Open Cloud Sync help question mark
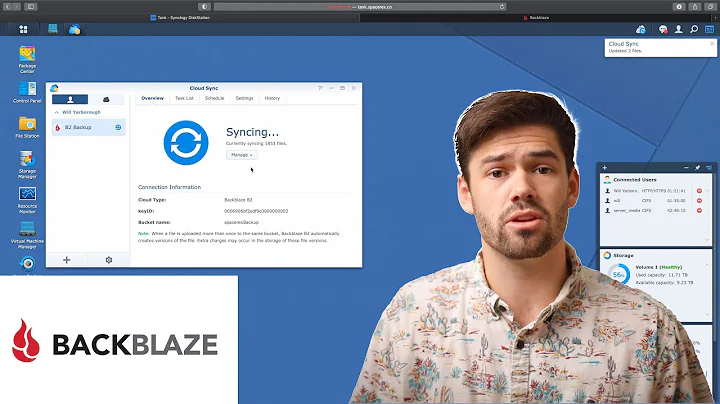This screenshot has height=404, width=720. tap(320, 88)
